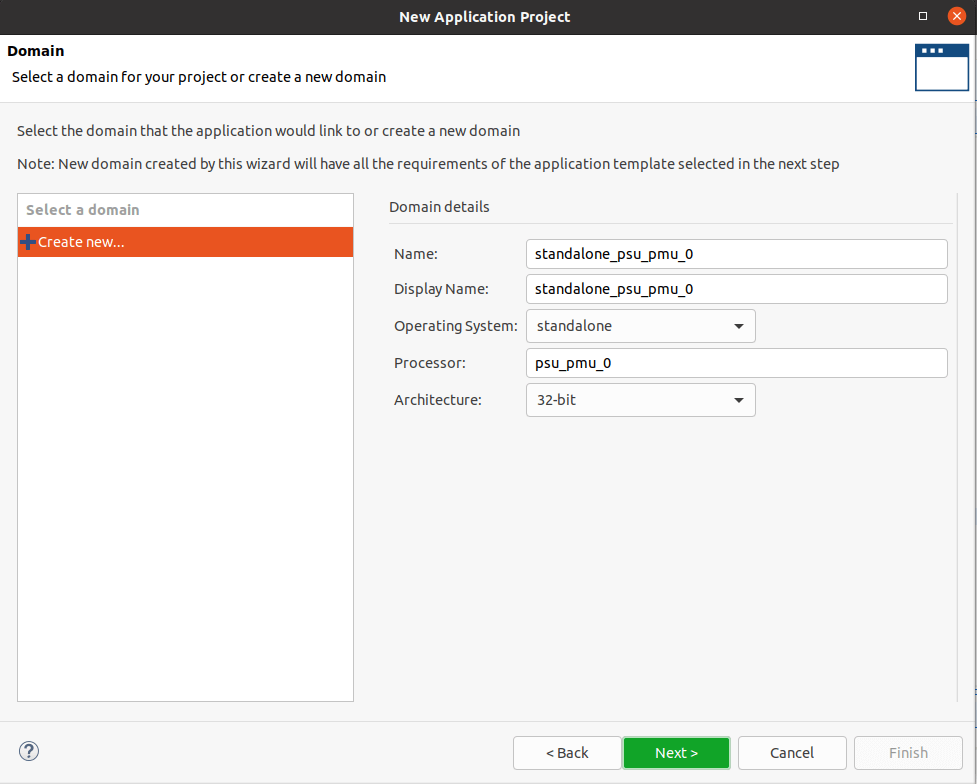Click the New Application Project title bar

[x=485, y=16]
